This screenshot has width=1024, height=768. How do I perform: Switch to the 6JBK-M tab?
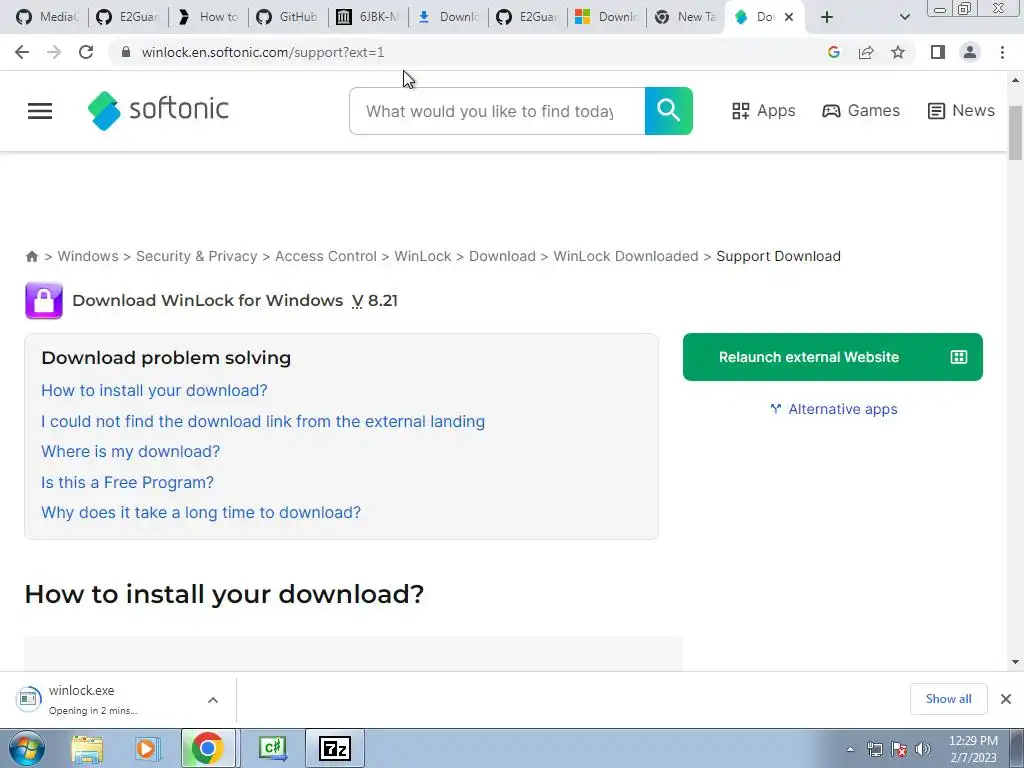coord(368,17)
